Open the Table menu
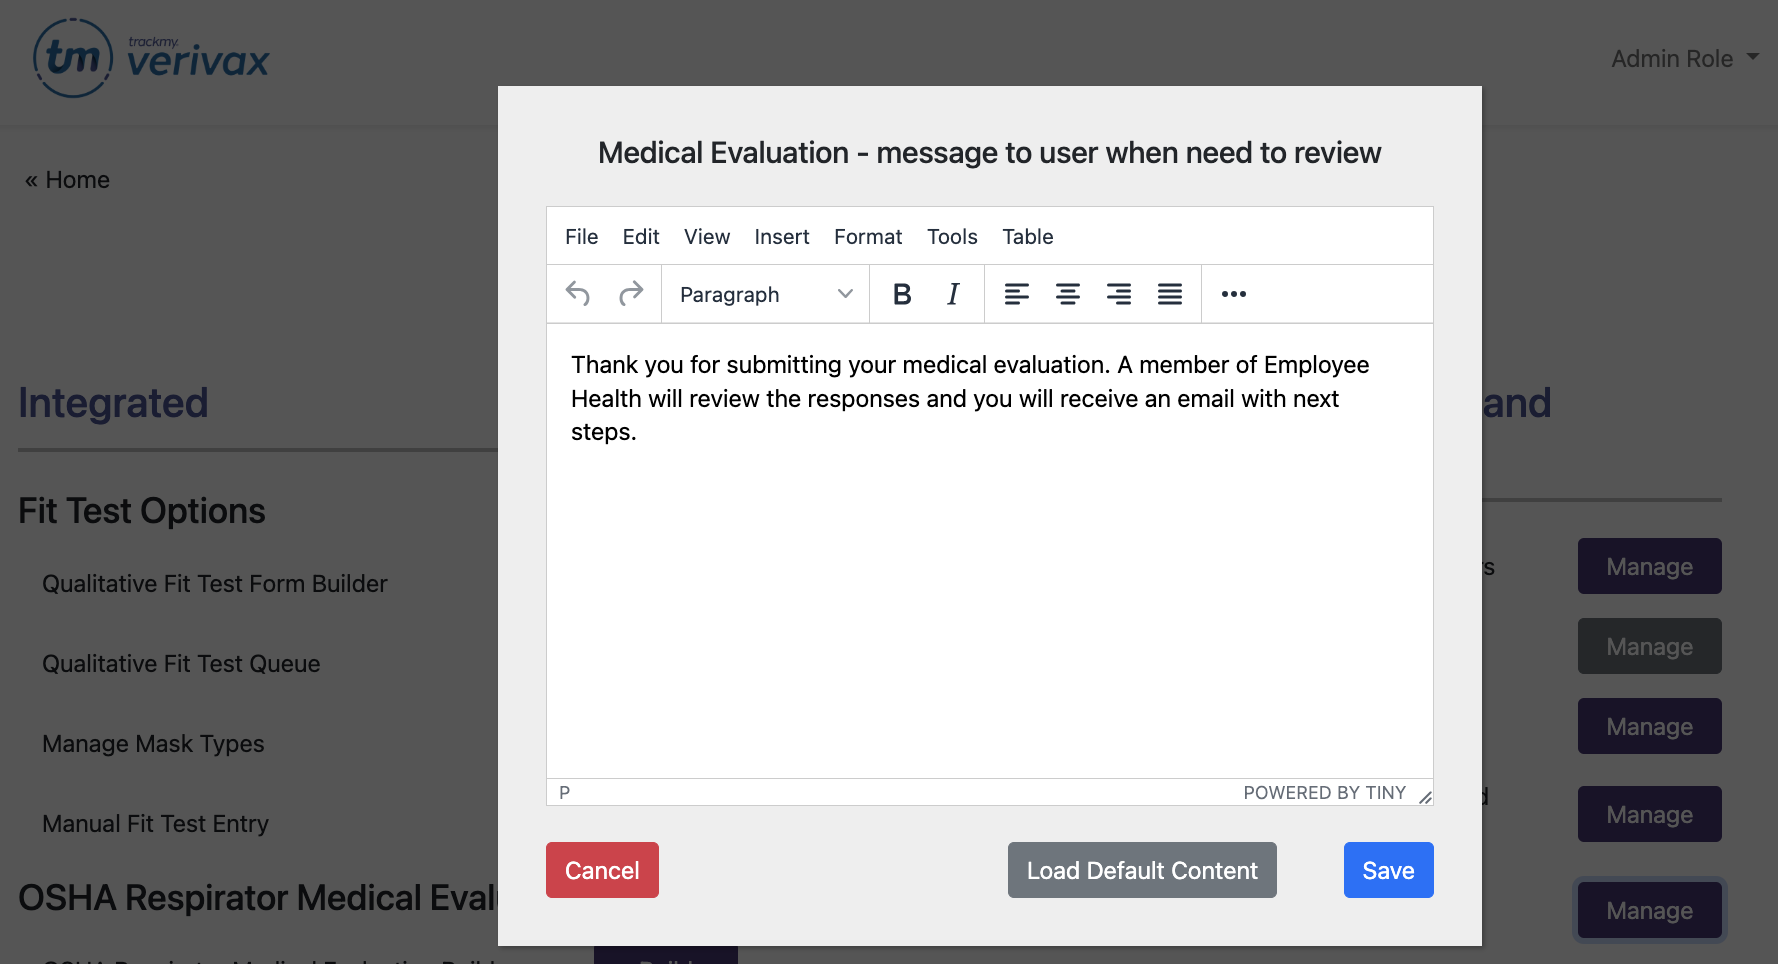 click(x=1027, y=237)
